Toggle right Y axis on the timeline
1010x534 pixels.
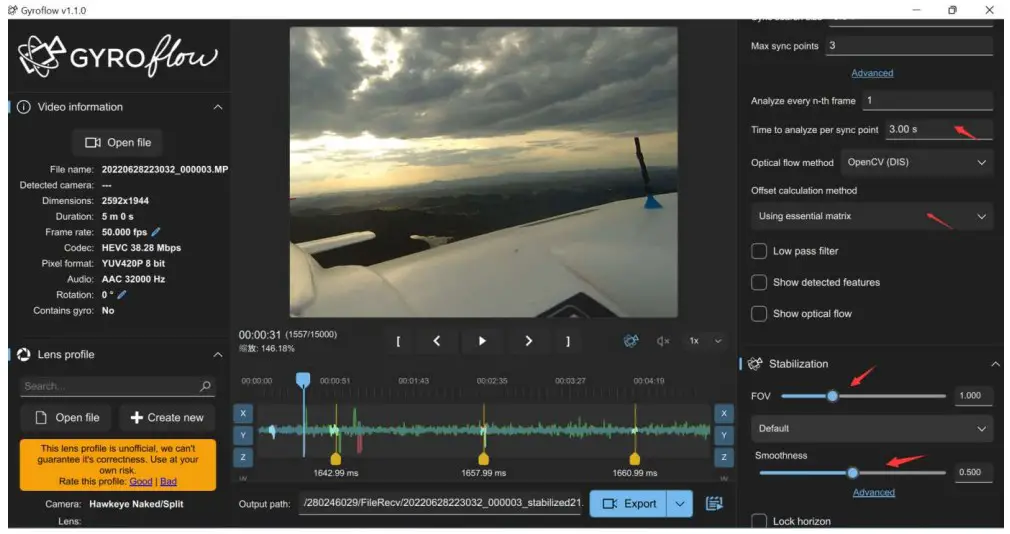click(x=723, y=435)
